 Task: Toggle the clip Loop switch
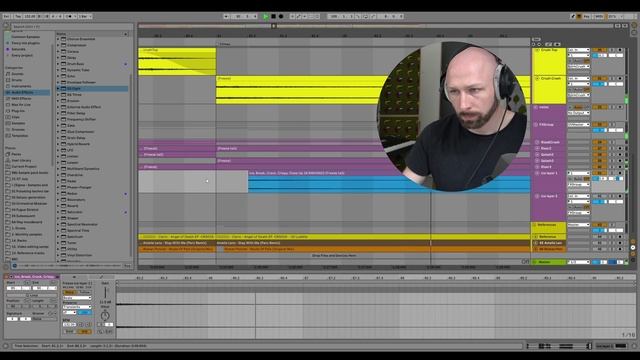(33, 295)
